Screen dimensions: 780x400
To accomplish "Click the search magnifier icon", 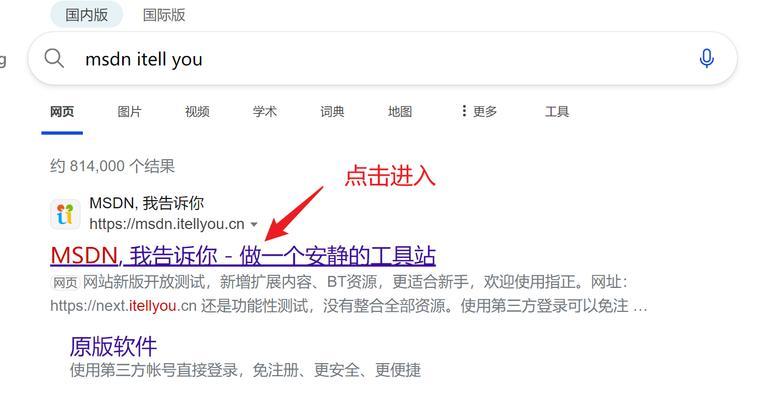I will tap(54, 59).
